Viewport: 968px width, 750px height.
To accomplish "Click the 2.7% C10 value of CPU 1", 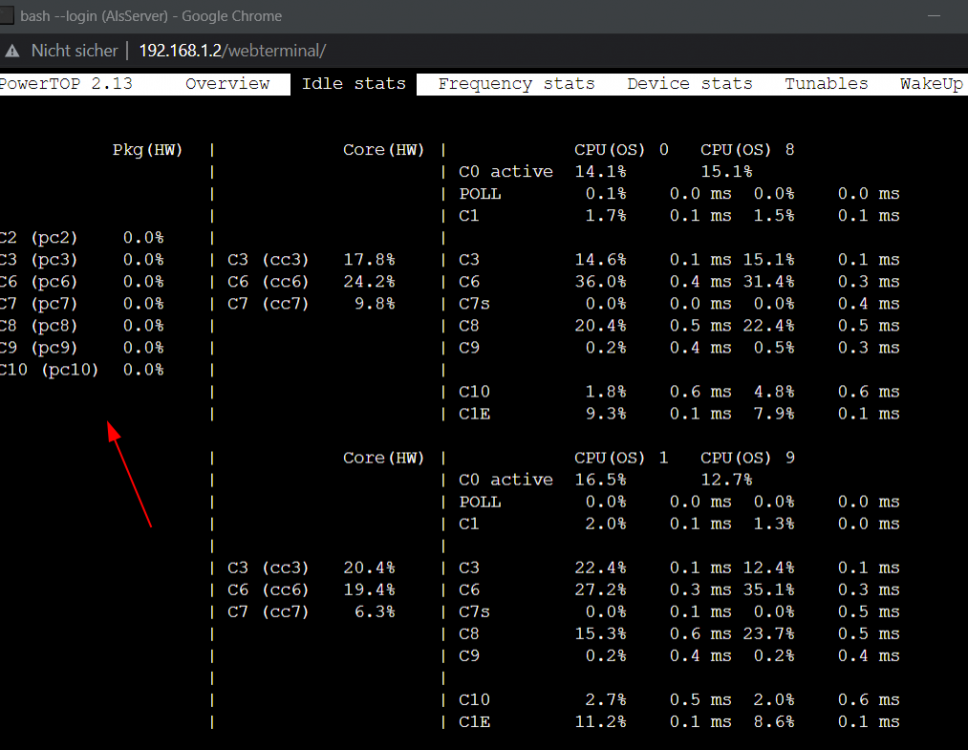I will click(606, 700).
